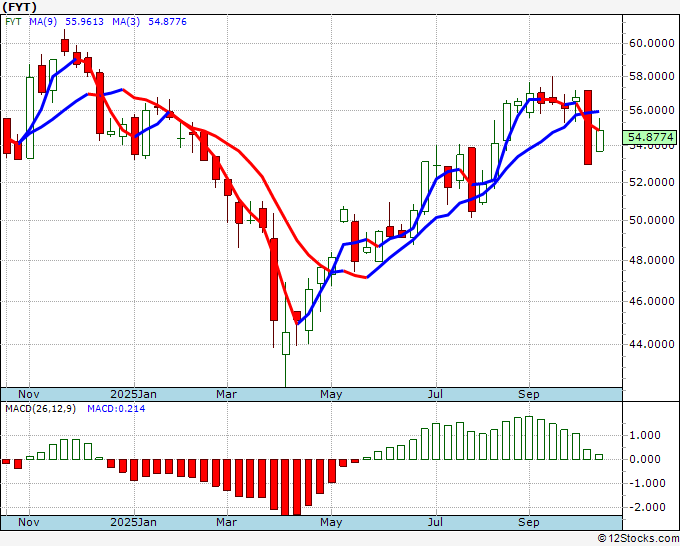
Task: Click the tallest green MACD bar near September
Action: point(529,438)
